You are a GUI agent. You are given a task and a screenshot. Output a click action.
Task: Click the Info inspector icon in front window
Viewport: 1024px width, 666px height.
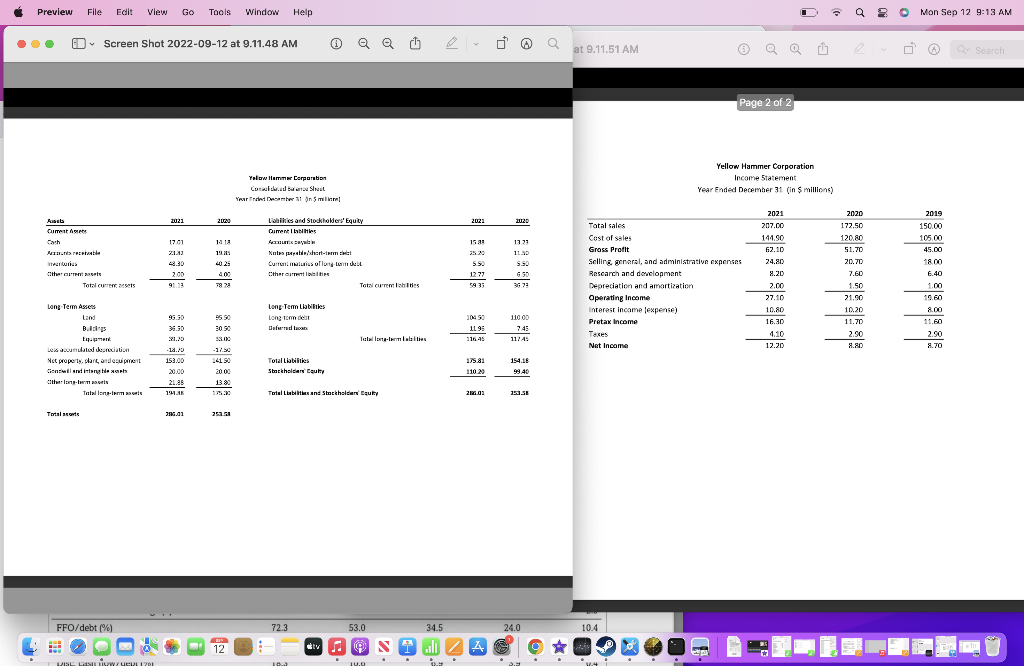click(336, 44)
